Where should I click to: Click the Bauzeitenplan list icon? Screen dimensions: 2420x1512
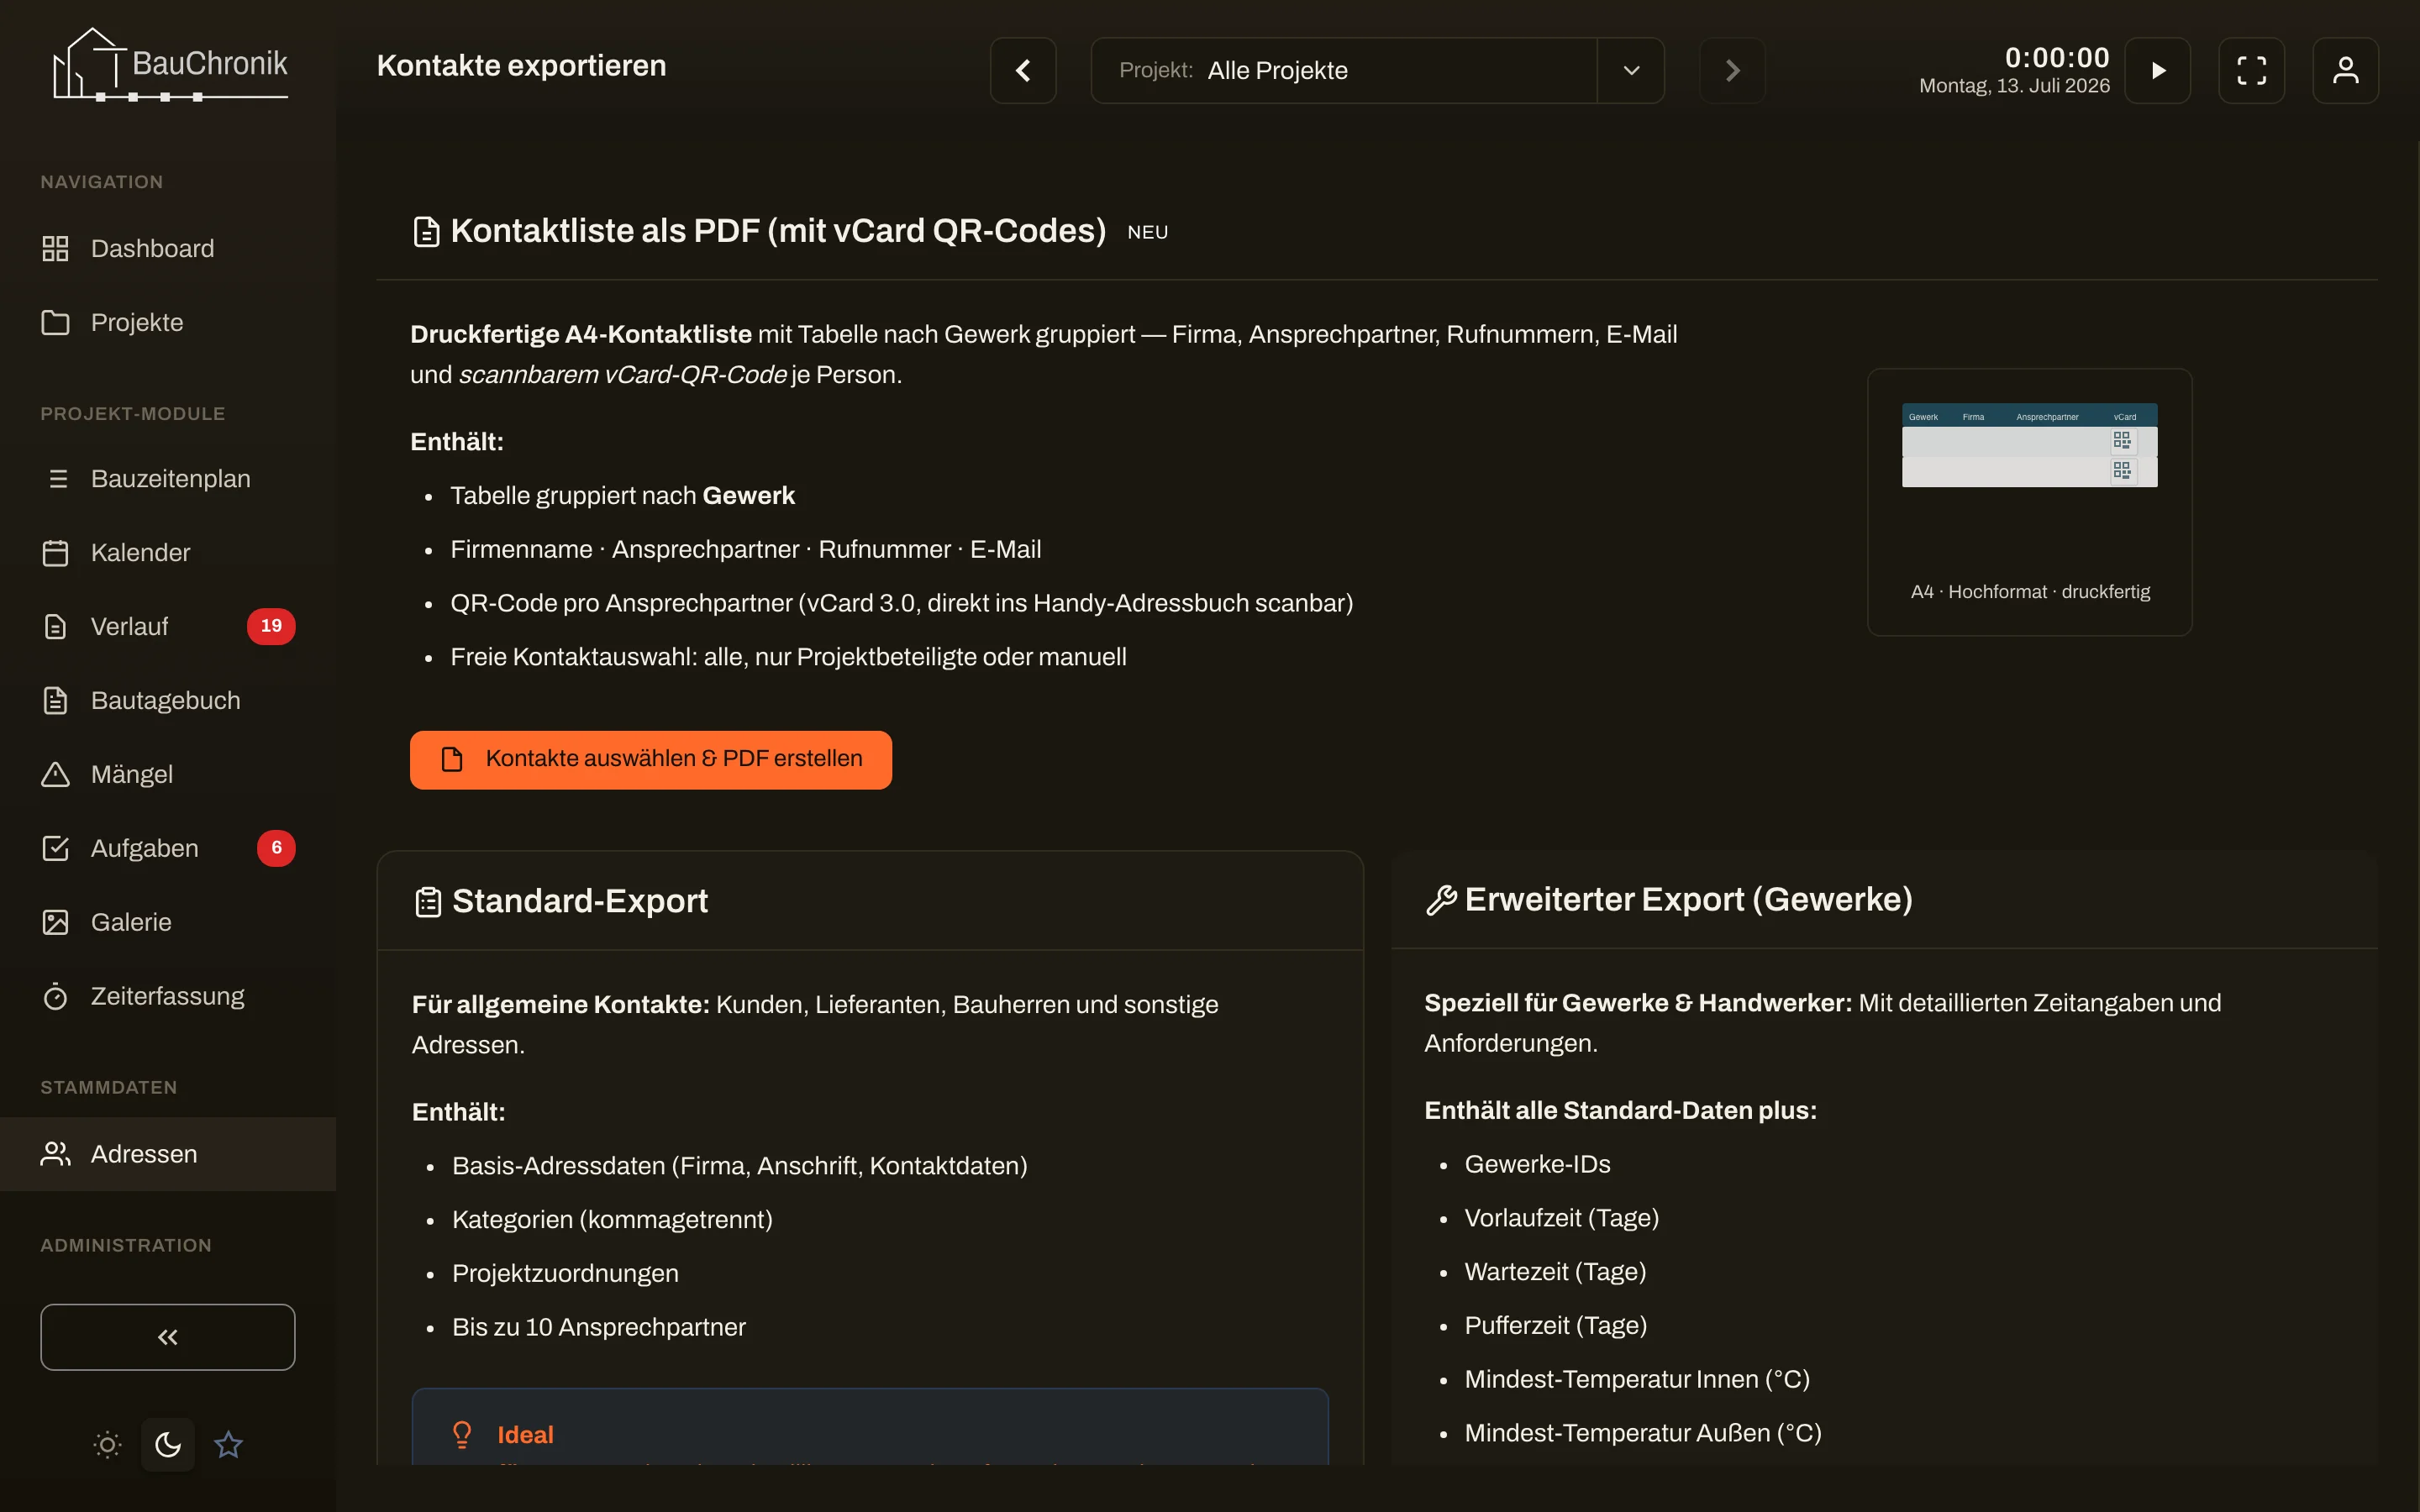58,479
